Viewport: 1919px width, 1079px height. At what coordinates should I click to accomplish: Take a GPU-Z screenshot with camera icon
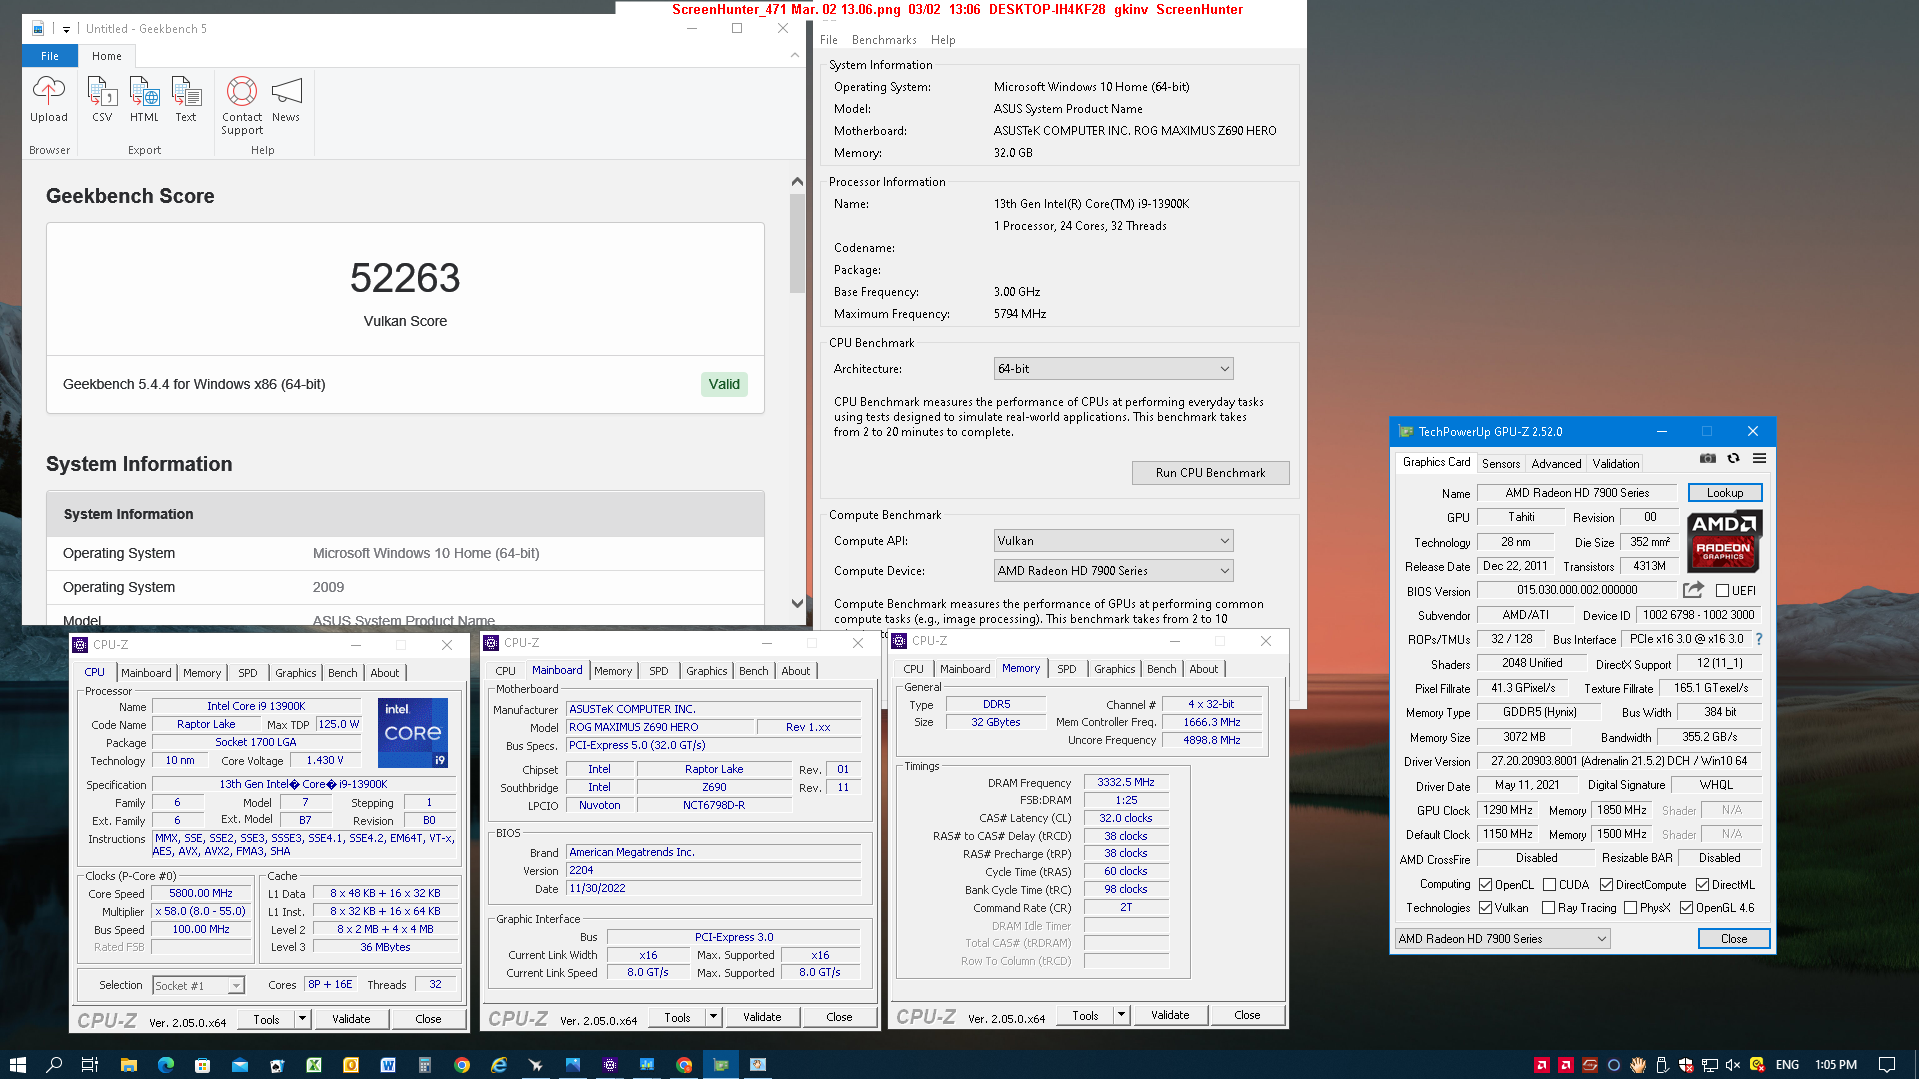coord(1707,458)
